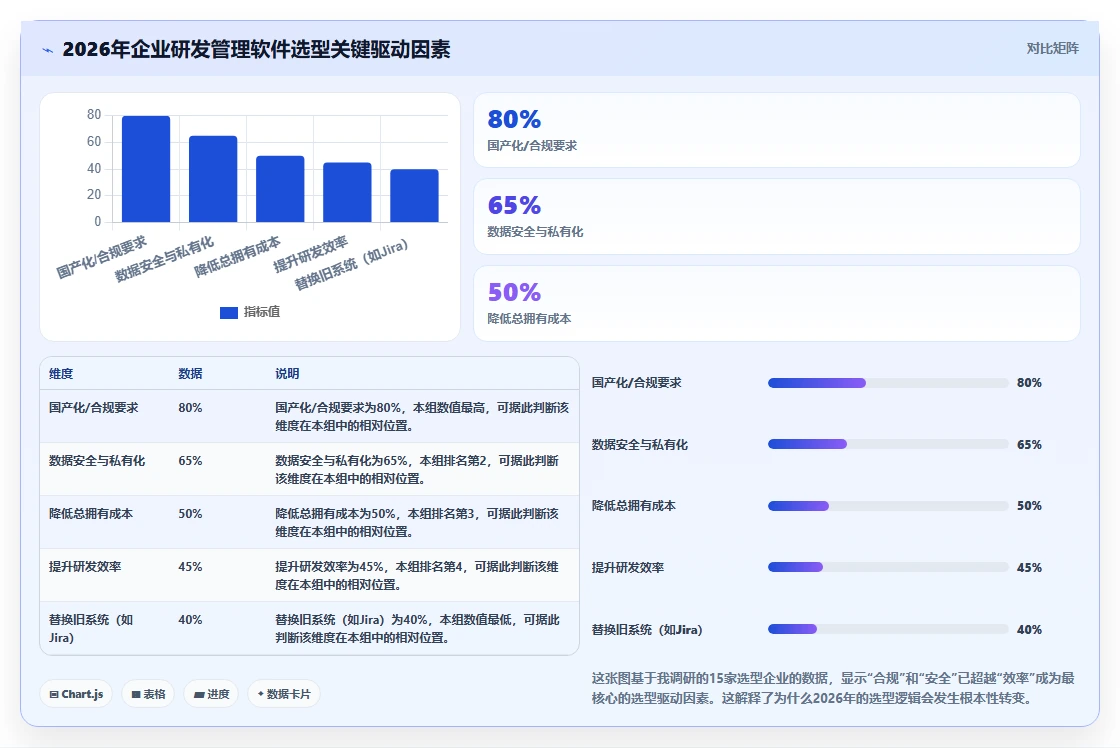Click the 替换旧系统 (如Jira) chart bar
The width and height of the screenshot is (1120, 748).
[x=414, y=195]
